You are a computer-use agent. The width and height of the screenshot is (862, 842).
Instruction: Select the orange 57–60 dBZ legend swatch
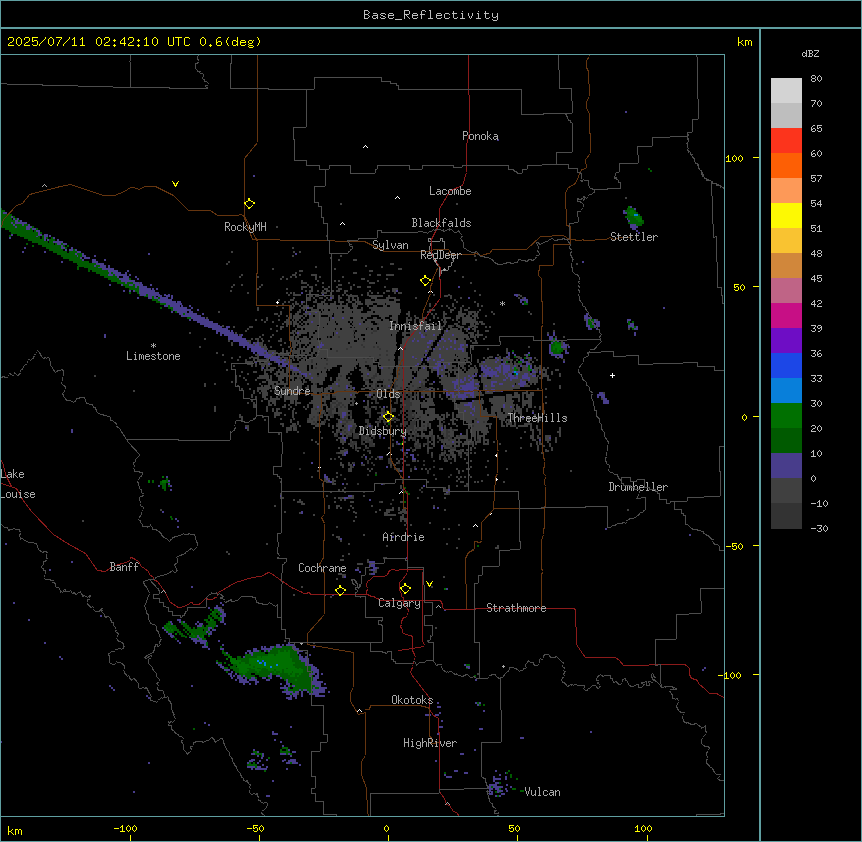tap(786, 165)
